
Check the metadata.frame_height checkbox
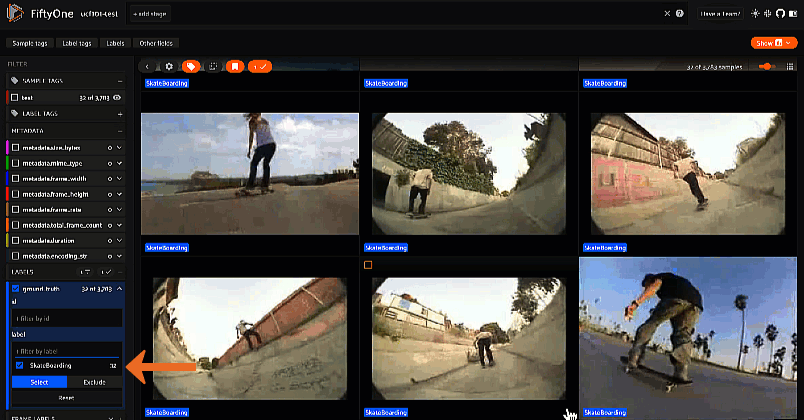[x=15, y=194]
